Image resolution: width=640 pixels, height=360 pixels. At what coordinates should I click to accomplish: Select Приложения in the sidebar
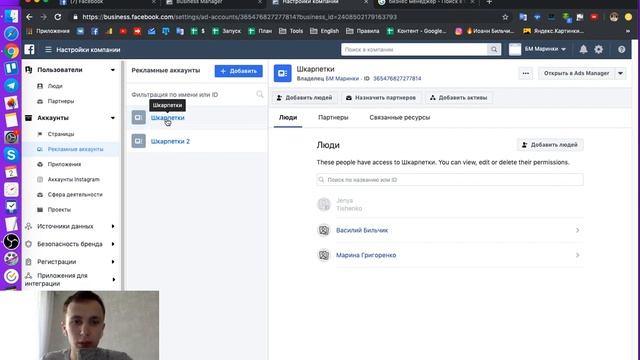coord(64,164)
